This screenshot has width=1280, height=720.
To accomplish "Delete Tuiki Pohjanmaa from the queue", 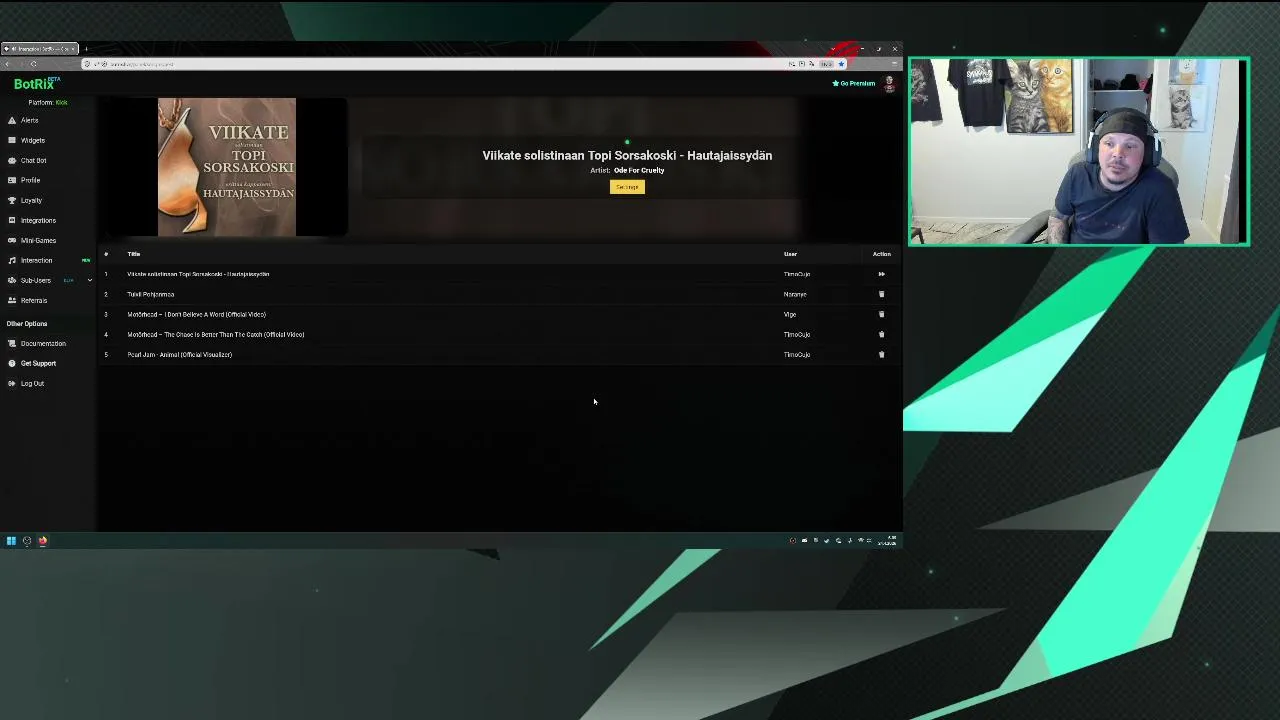I will pyautogui.click(x=881, y=294).
